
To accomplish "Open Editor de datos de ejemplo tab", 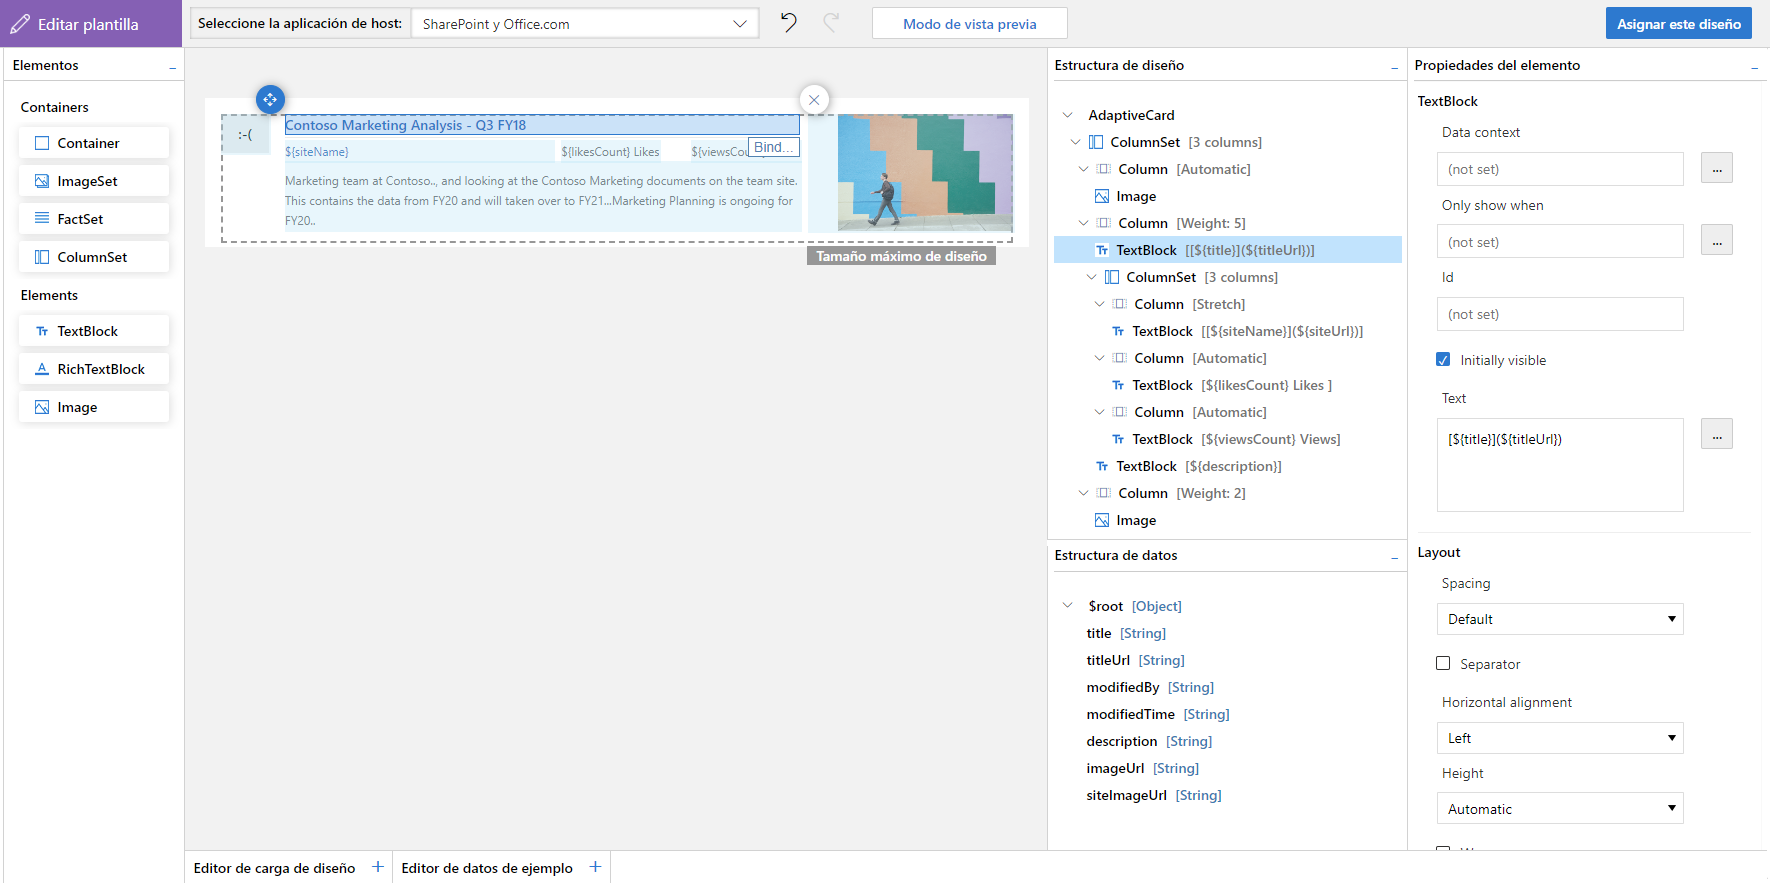I will point(487,868).
